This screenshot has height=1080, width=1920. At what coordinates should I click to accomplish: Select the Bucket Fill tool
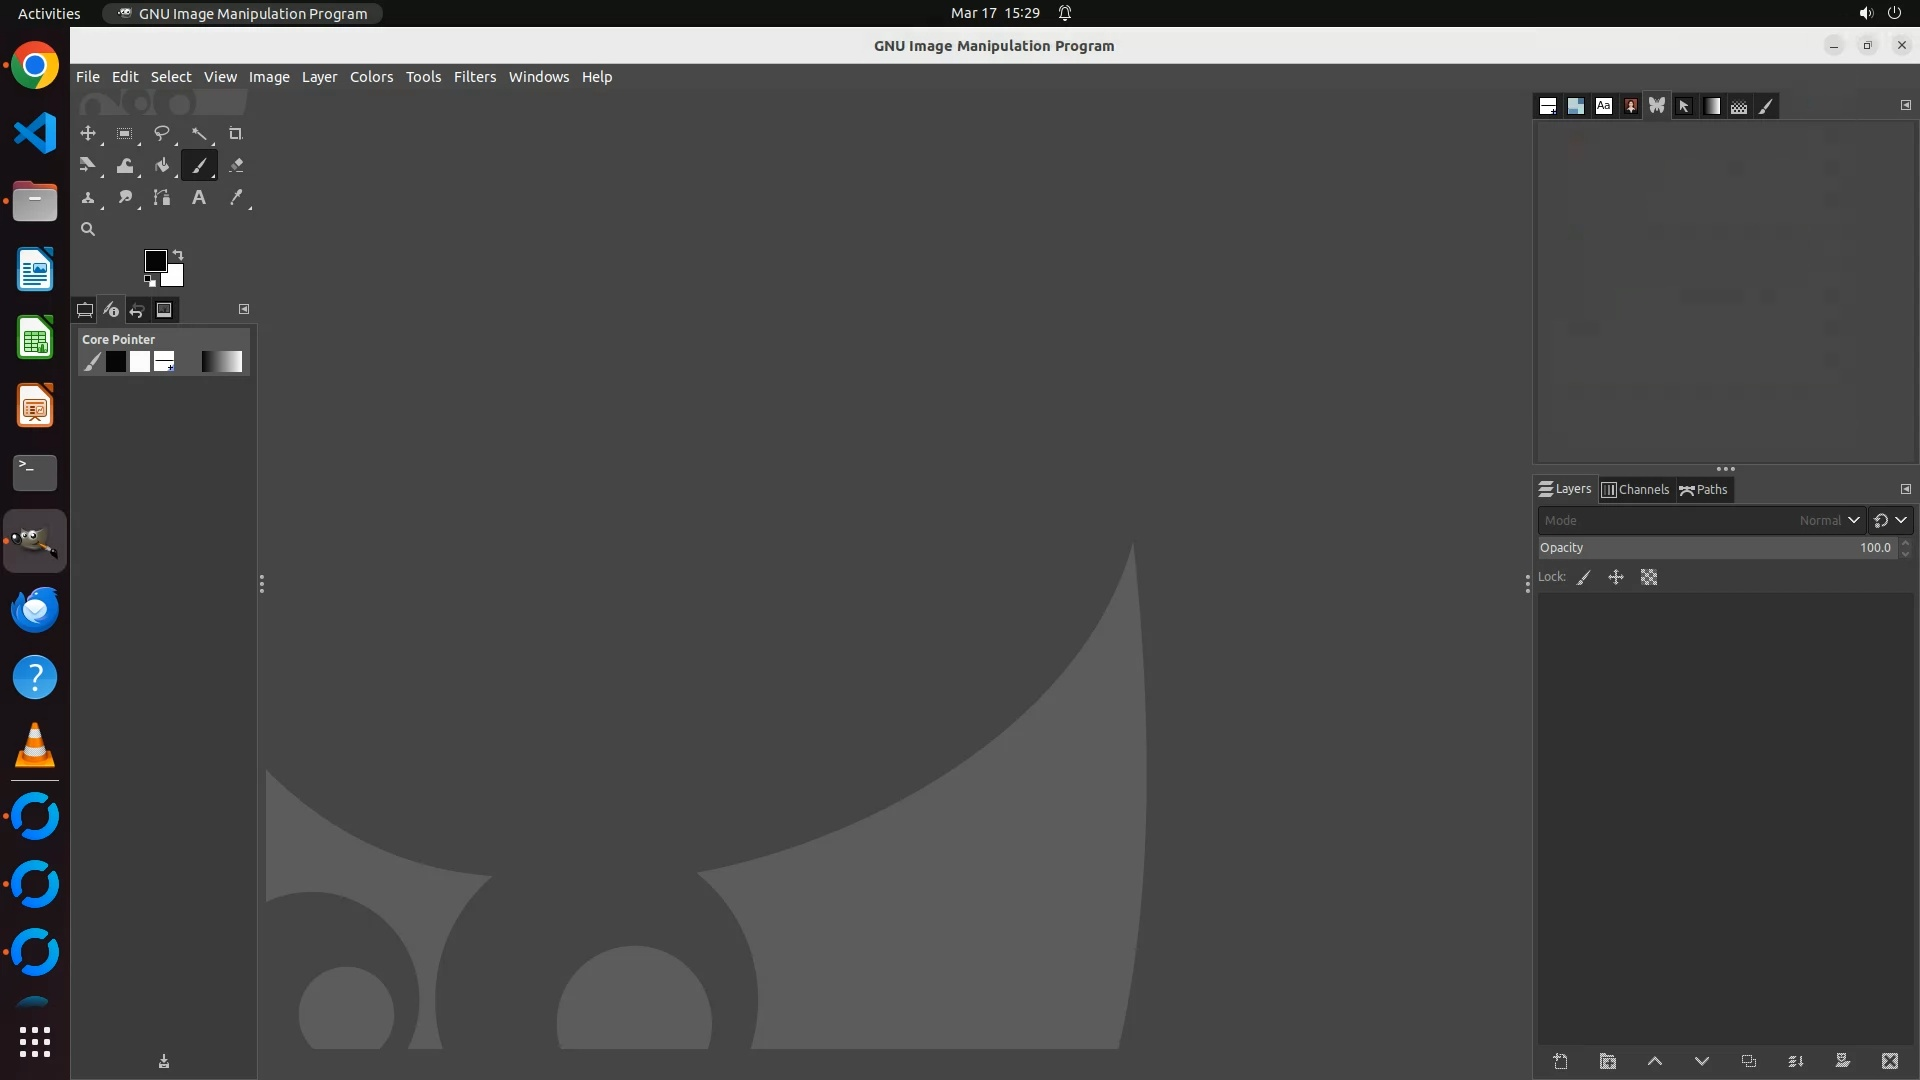click(161, 165)
